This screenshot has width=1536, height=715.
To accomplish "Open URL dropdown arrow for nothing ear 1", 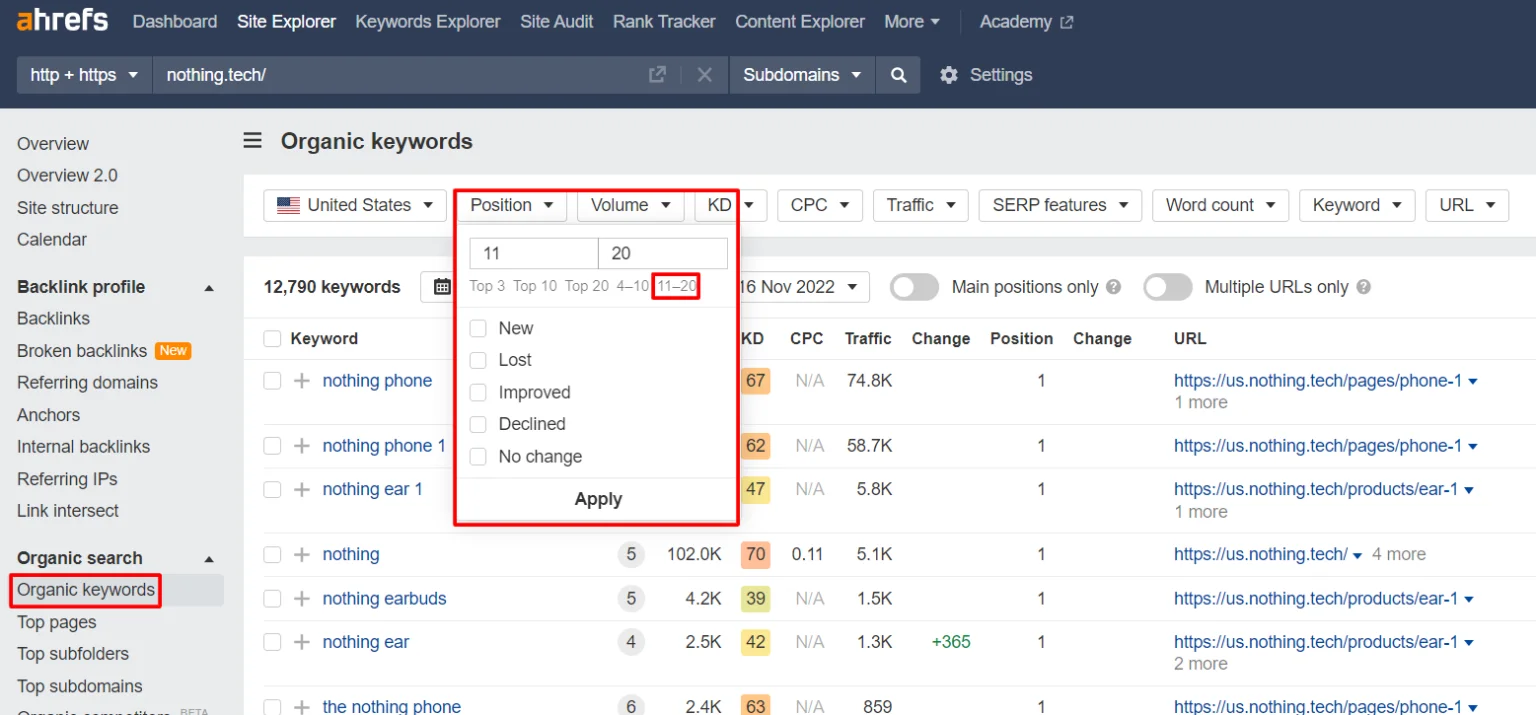I will pos(1469,490).
